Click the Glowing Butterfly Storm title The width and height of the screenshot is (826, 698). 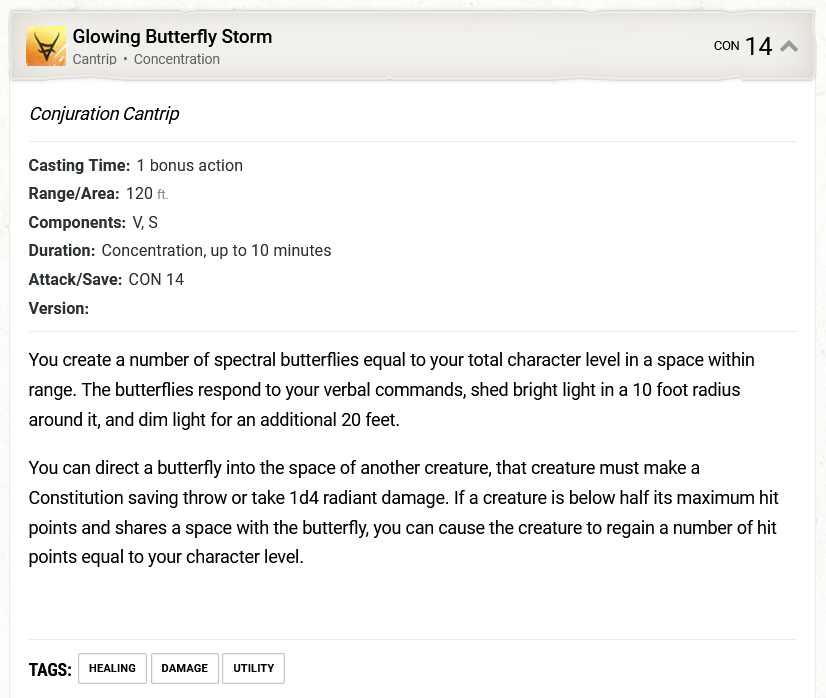172,37
